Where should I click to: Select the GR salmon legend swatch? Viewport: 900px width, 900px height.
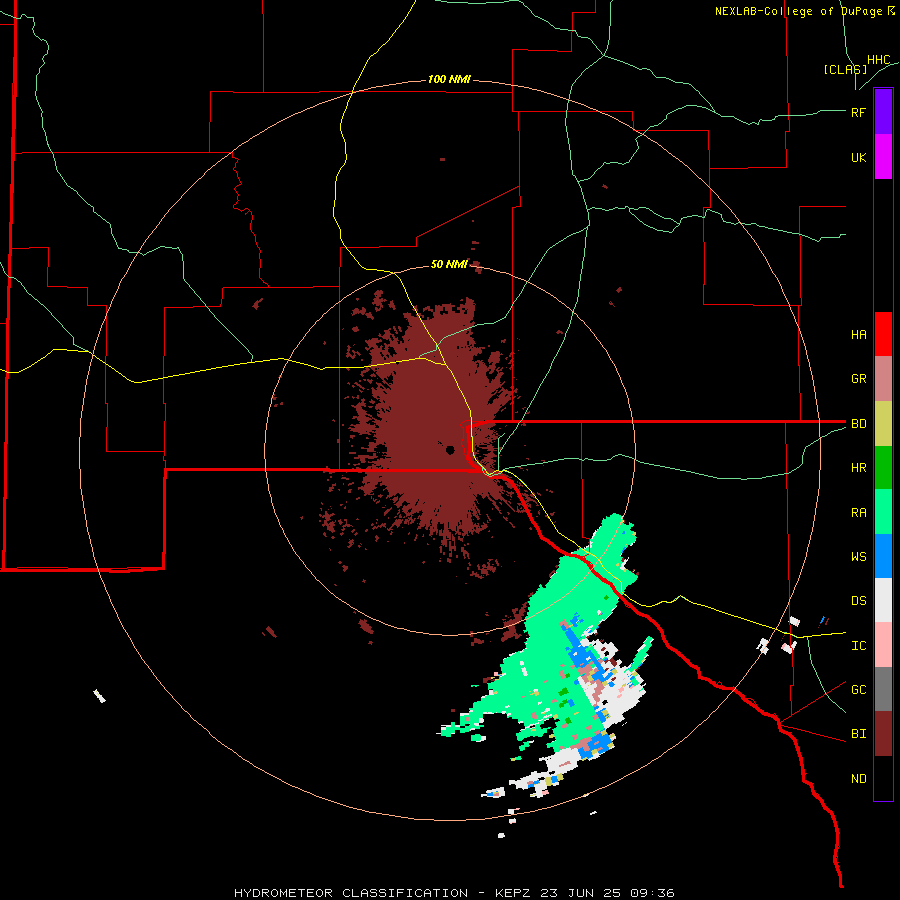pyautogui.click(x=883, y=379)
